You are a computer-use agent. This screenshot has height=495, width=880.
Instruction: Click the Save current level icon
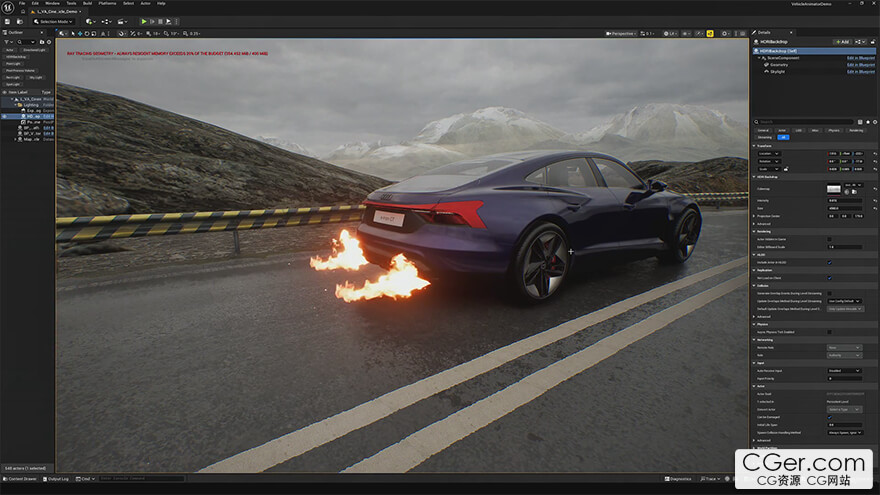[x=7, y=21]
